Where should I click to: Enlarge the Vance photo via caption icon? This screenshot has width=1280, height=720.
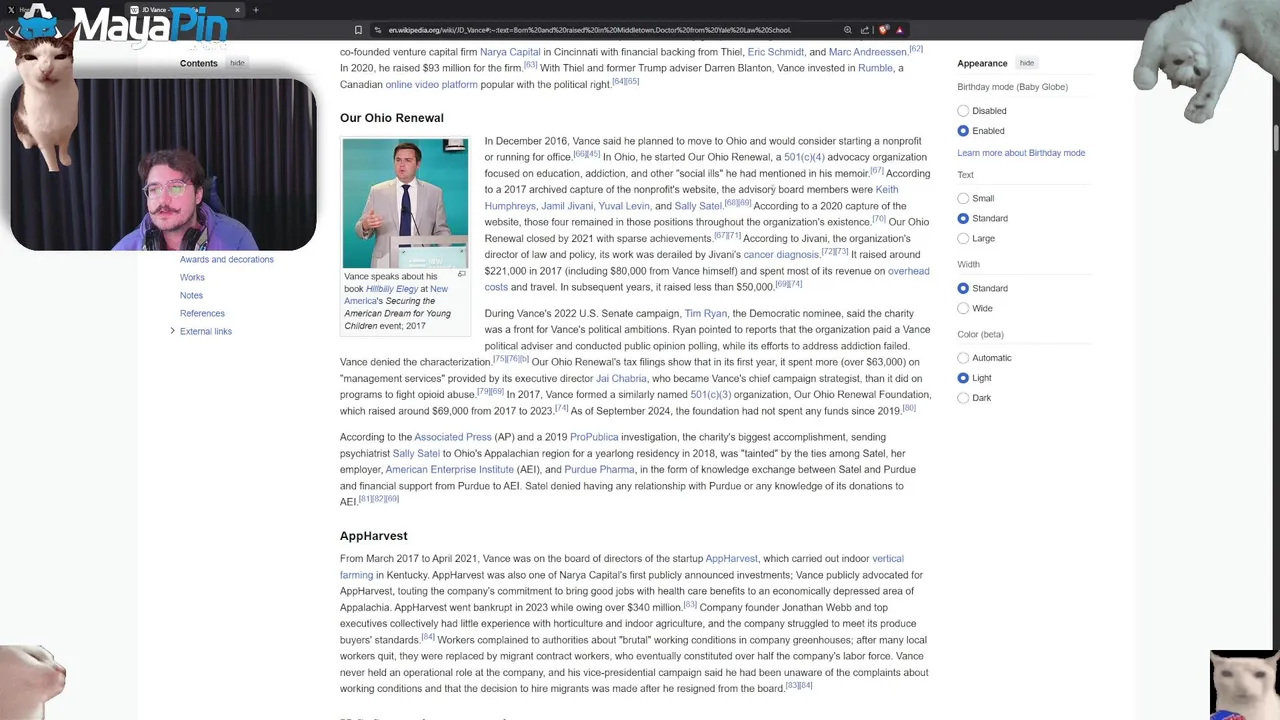pos(462,274)
